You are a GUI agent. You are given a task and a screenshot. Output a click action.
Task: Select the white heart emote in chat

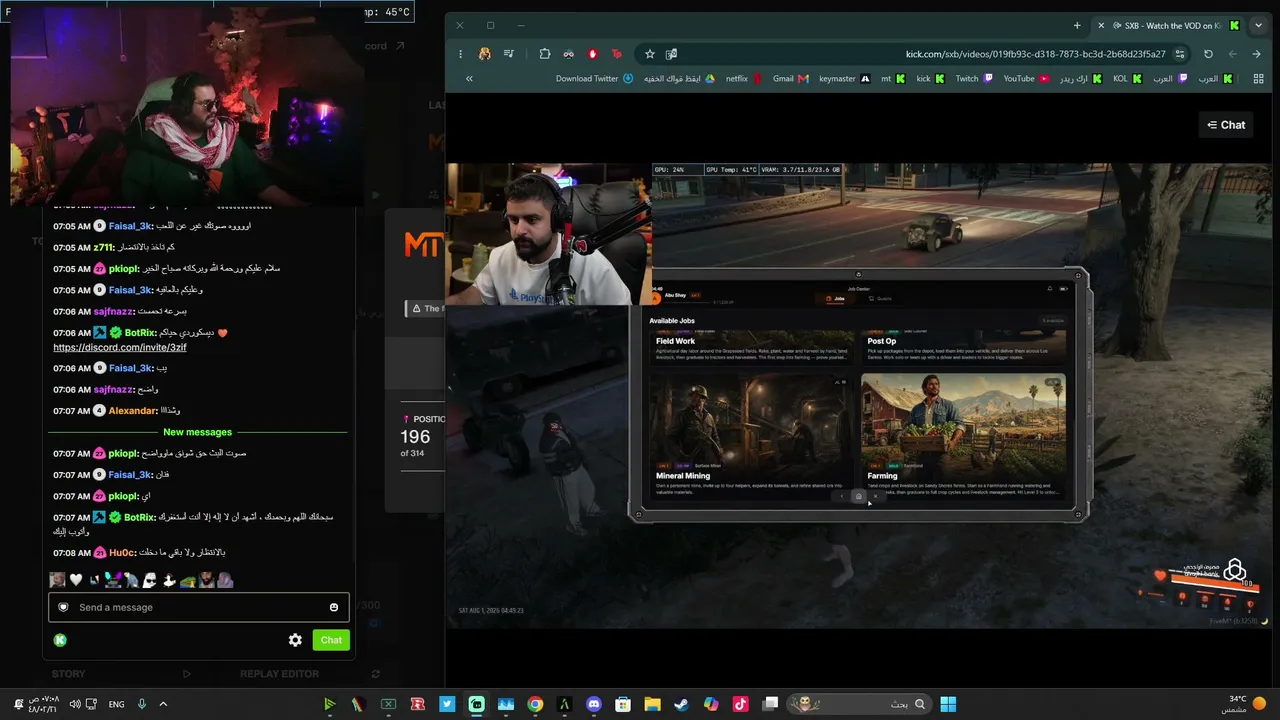[x=75, y=580]
